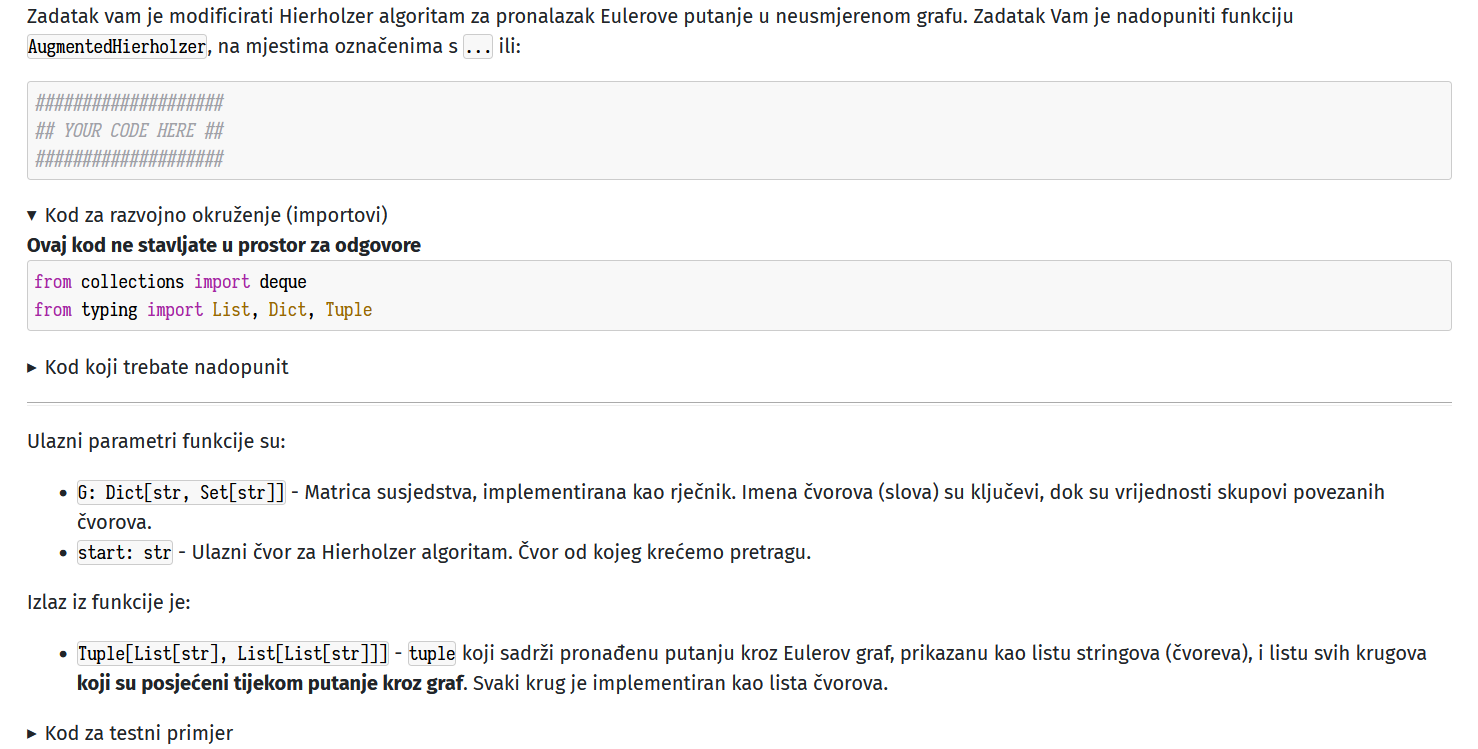Click the 'from typing import List, Dict, Tuple' line

click(203, 310)
